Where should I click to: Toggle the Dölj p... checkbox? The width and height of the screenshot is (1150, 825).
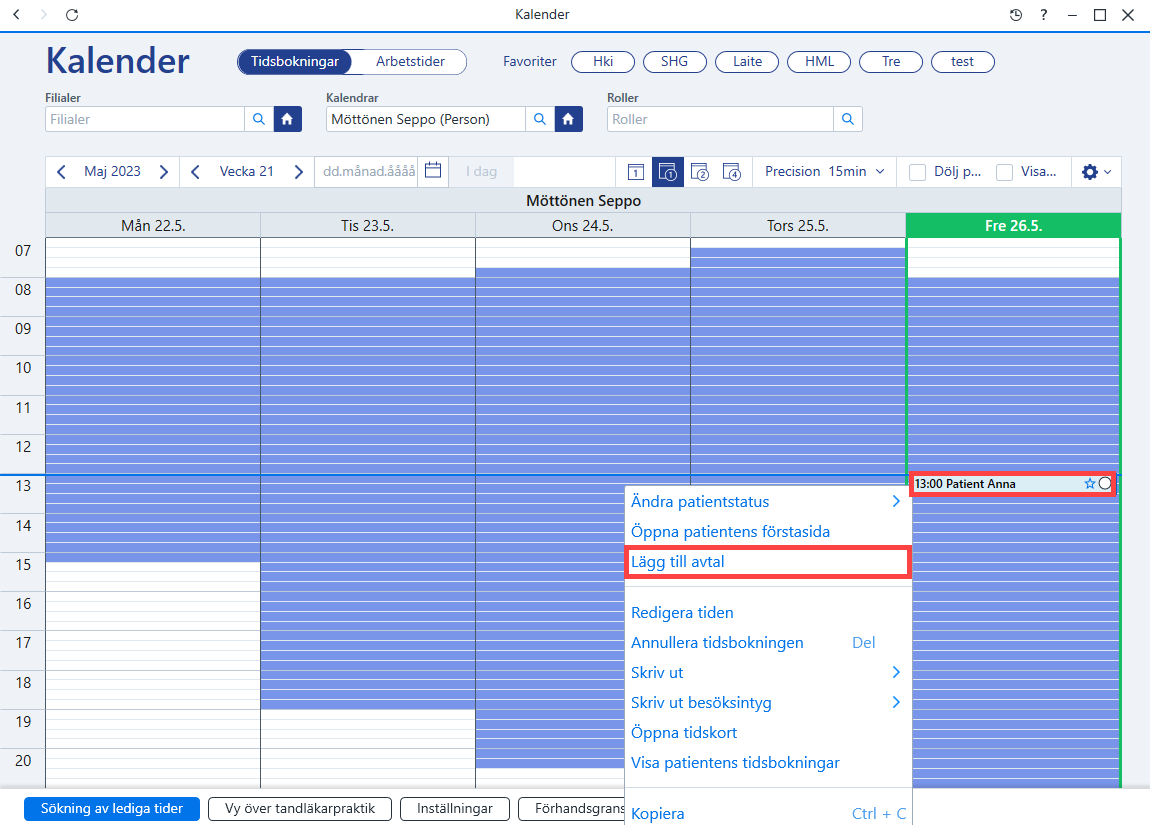(x=917, y=172)
